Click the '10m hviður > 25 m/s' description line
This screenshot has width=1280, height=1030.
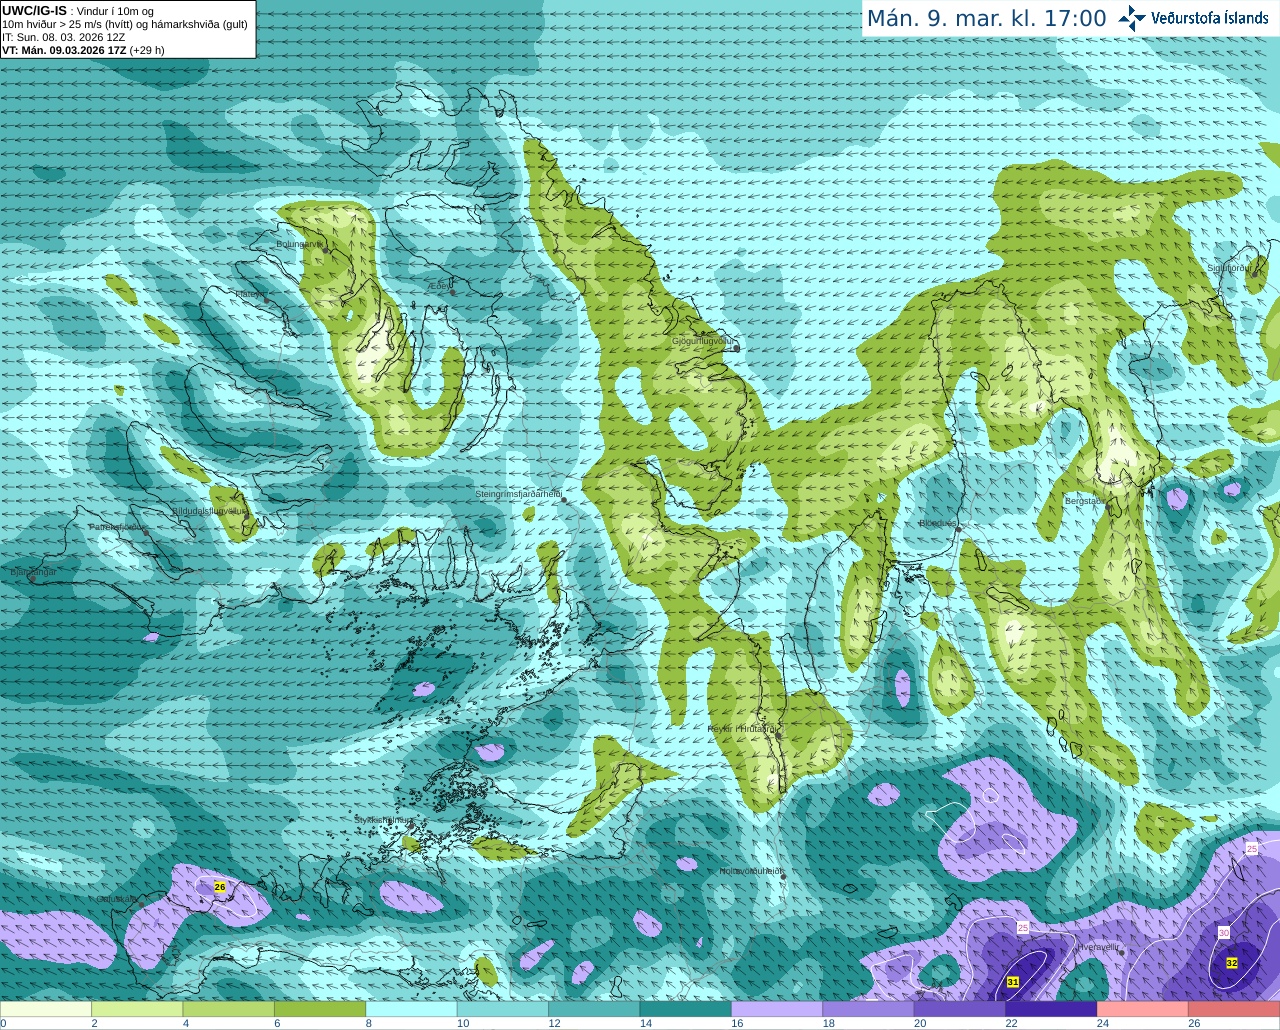[x=125, y=24]
